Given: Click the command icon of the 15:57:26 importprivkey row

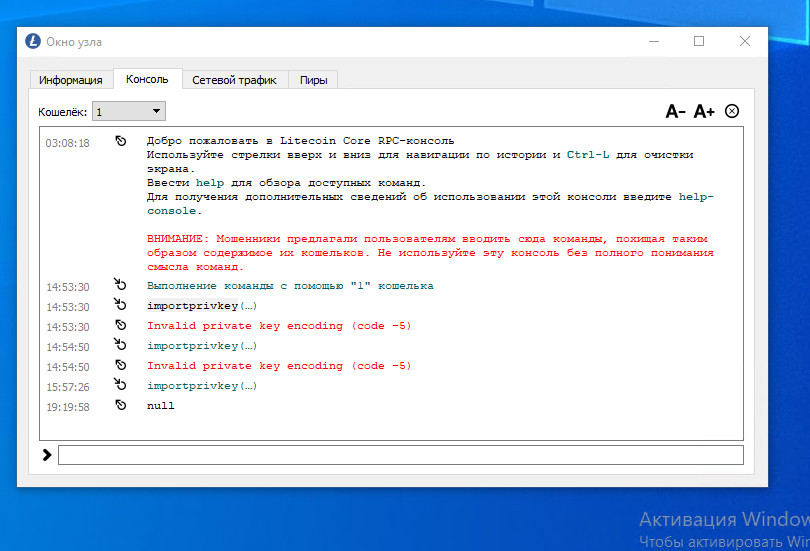Looking at the screenshot, I should click(x=120, y=384).
